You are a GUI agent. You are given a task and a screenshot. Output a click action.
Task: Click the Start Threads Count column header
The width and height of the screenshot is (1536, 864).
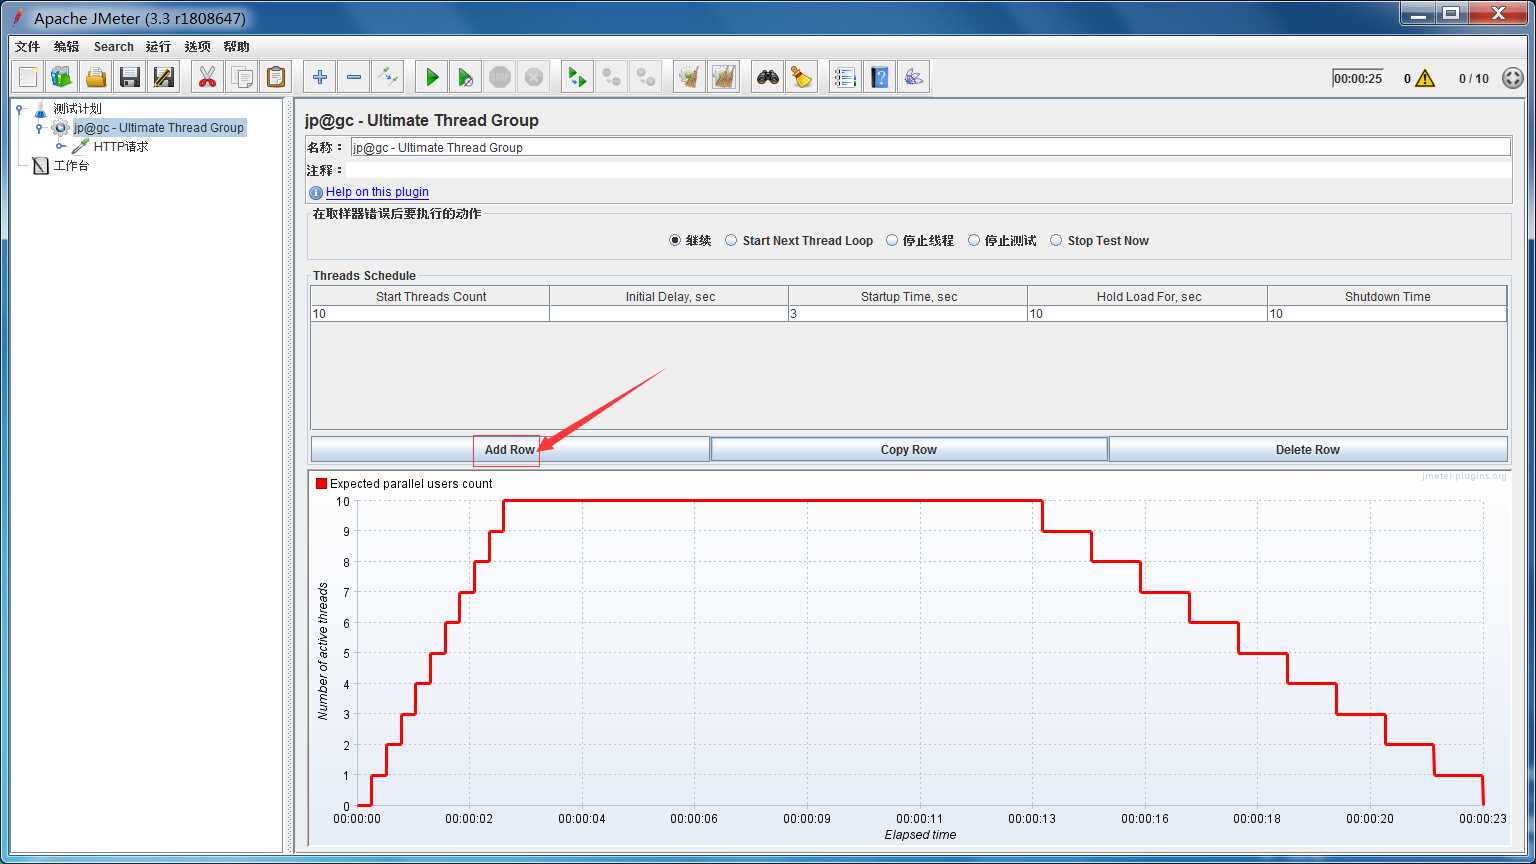pos(430,296)
